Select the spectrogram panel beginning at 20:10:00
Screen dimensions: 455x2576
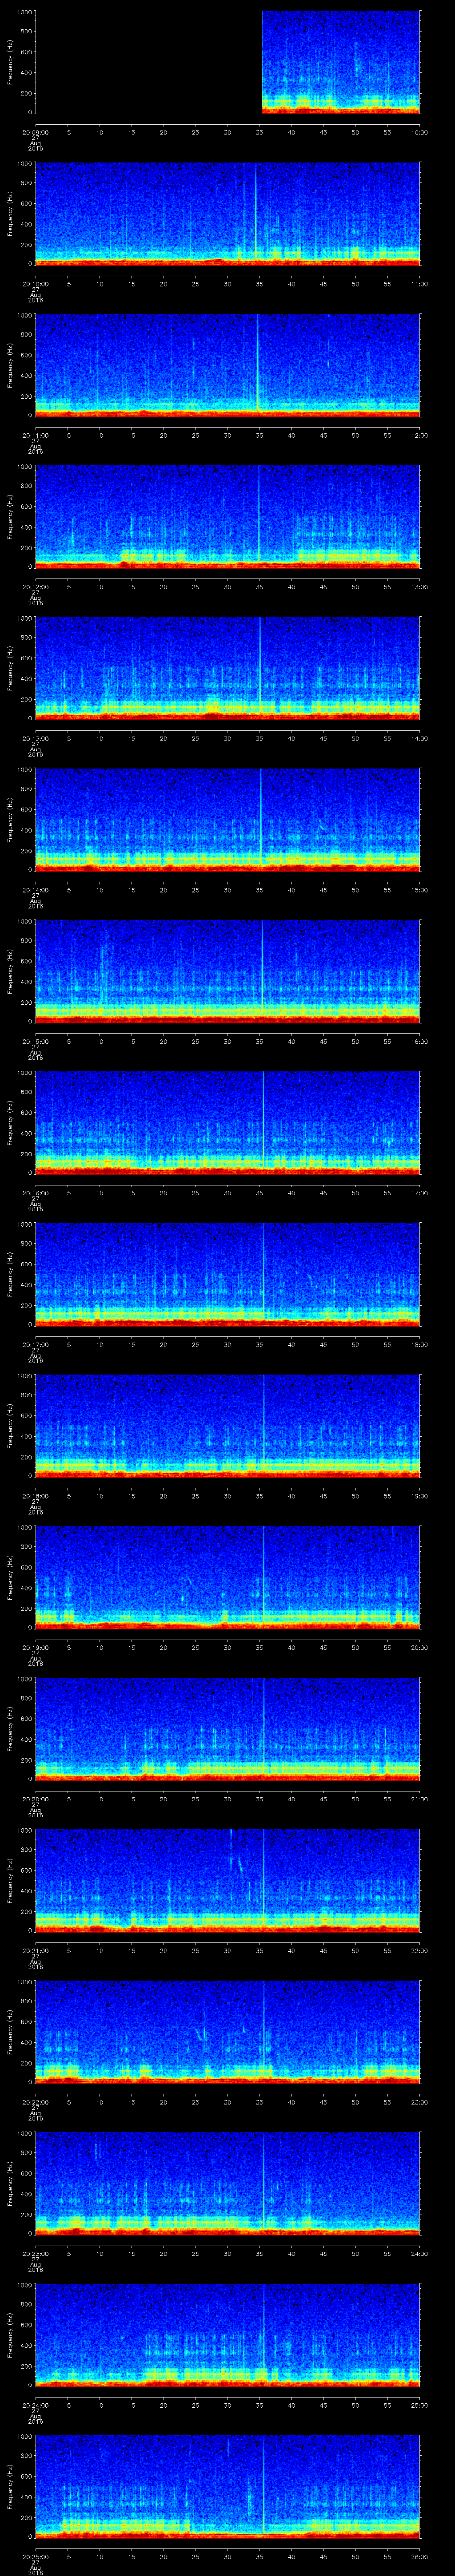point(228,214)
